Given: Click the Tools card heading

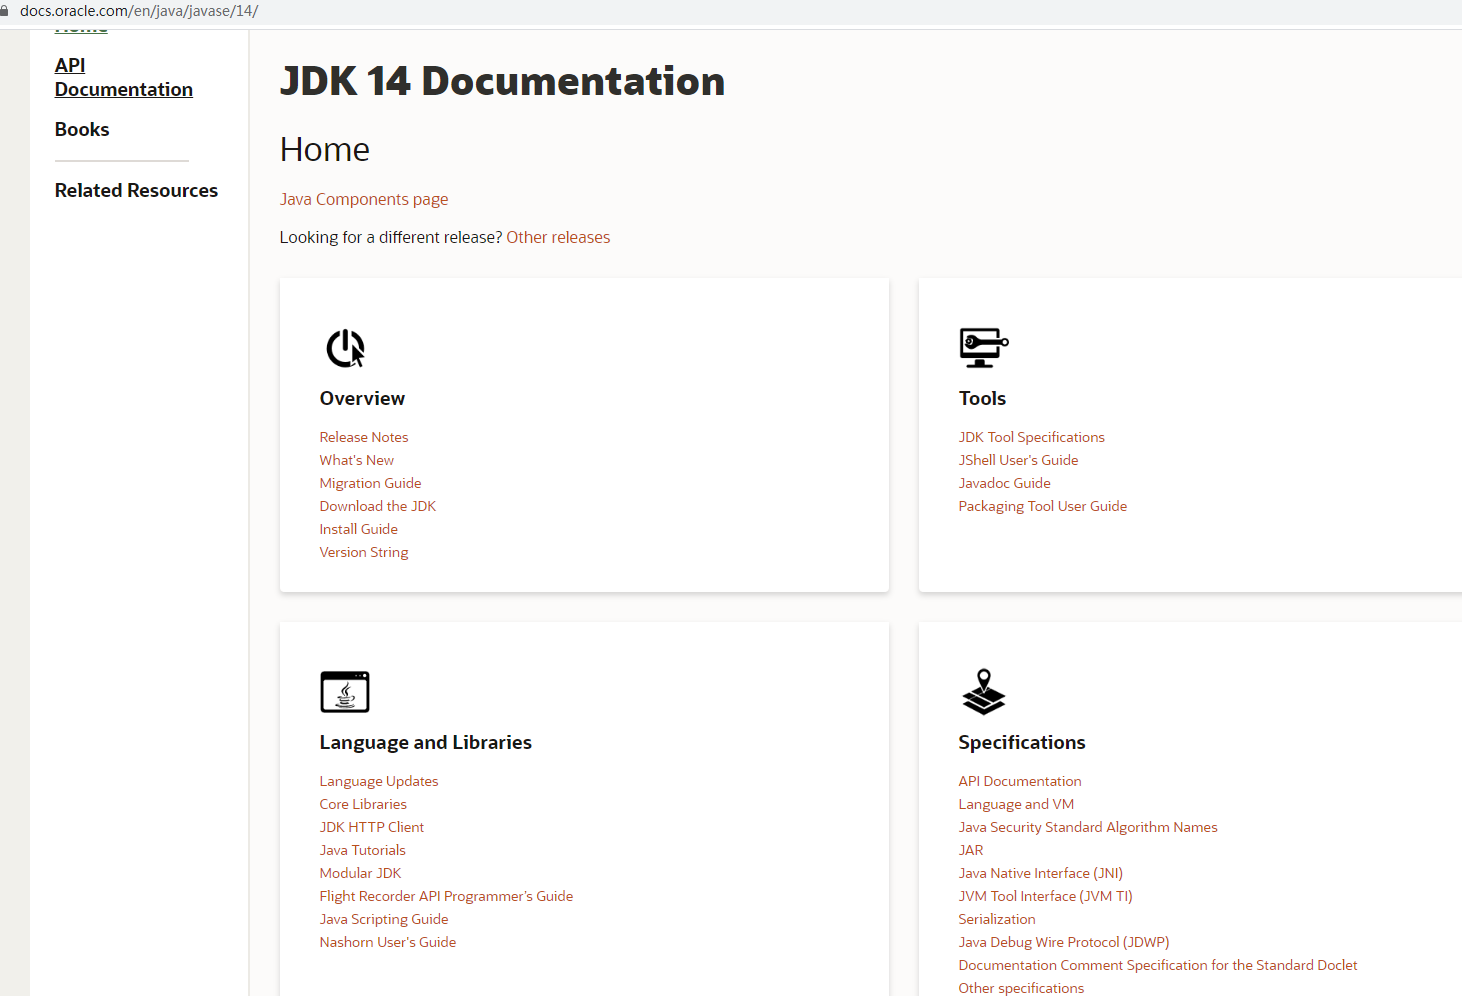Looking at the screenshot, I should pos(982,398).
